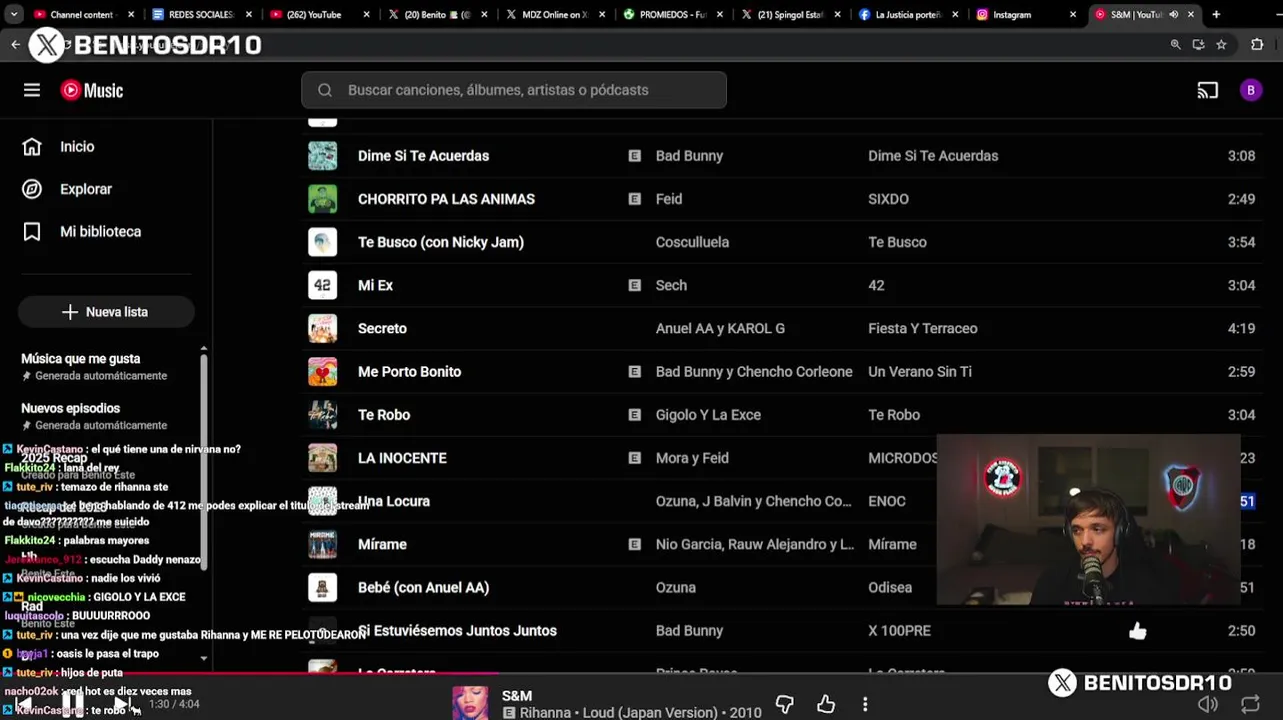Open artist Cosculluela link

click(692, 242)
